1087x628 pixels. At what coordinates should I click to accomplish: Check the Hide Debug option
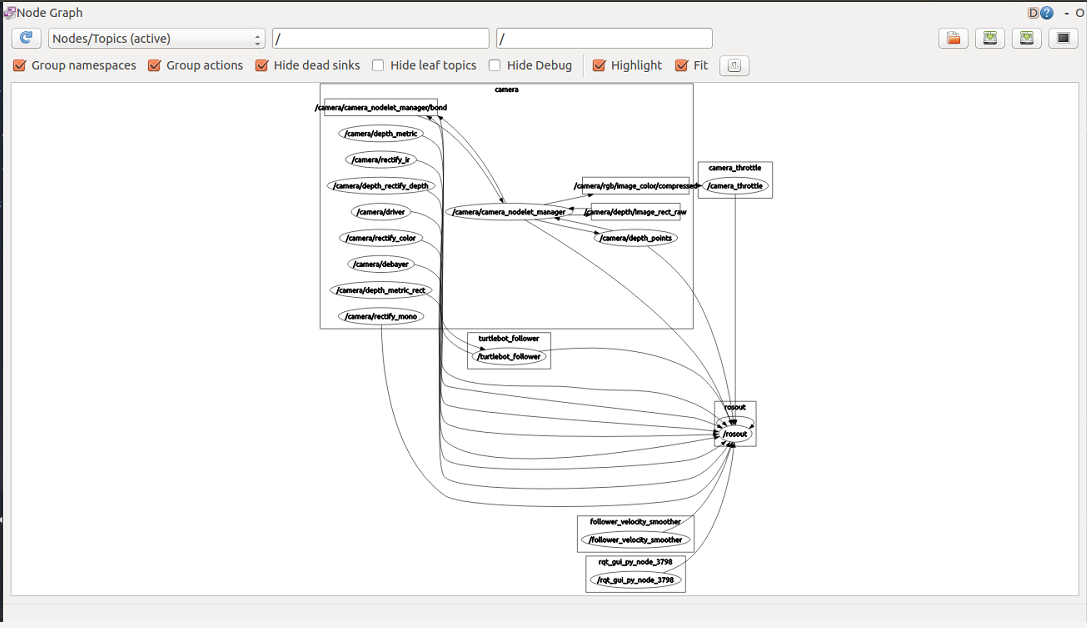494,65
